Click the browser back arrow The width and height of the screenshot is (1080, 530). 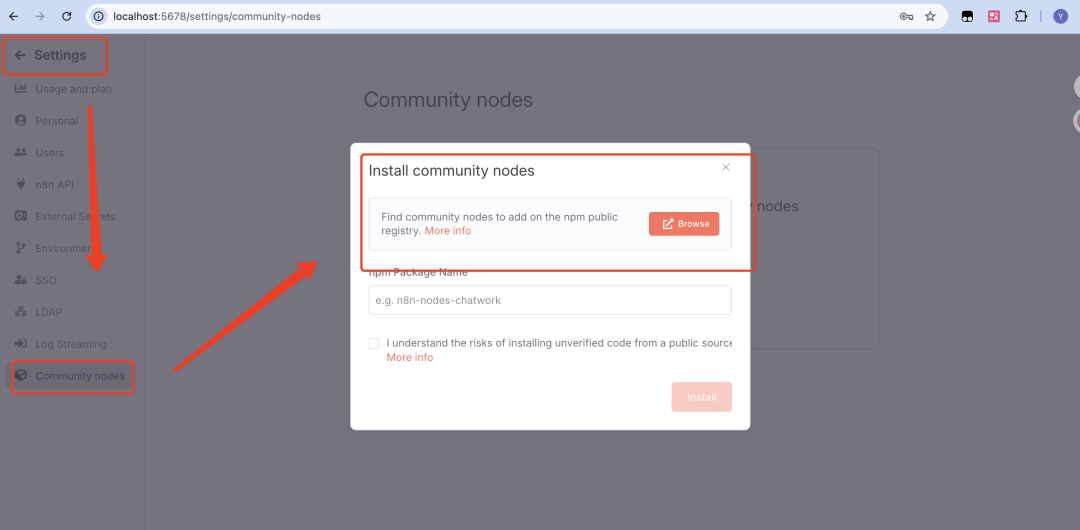tap(13, 16)
